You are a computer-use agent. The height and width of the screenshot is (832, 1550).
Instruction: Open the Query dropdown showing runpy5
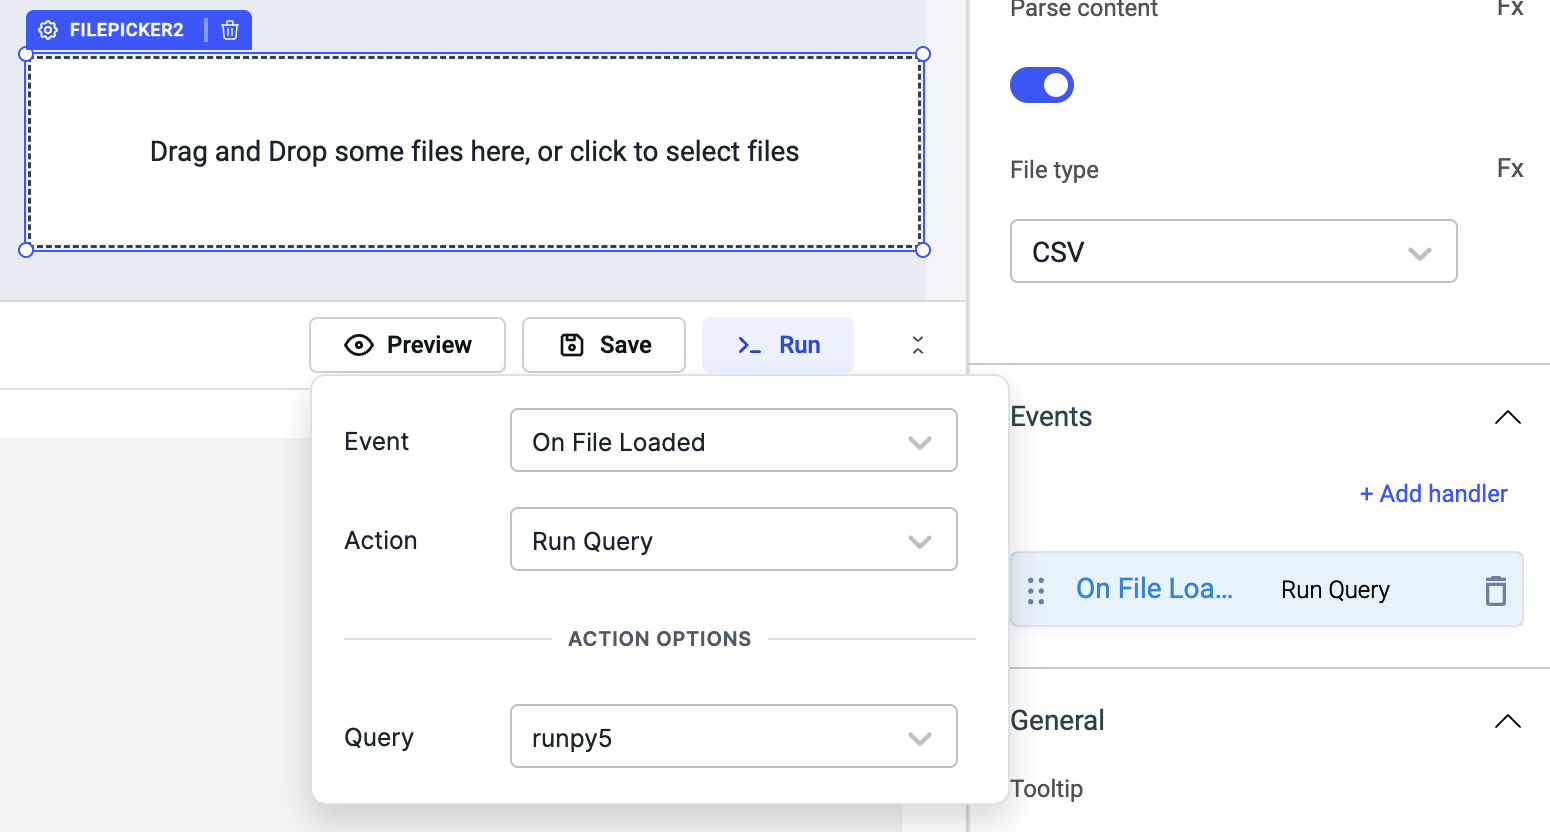point(733,737)
